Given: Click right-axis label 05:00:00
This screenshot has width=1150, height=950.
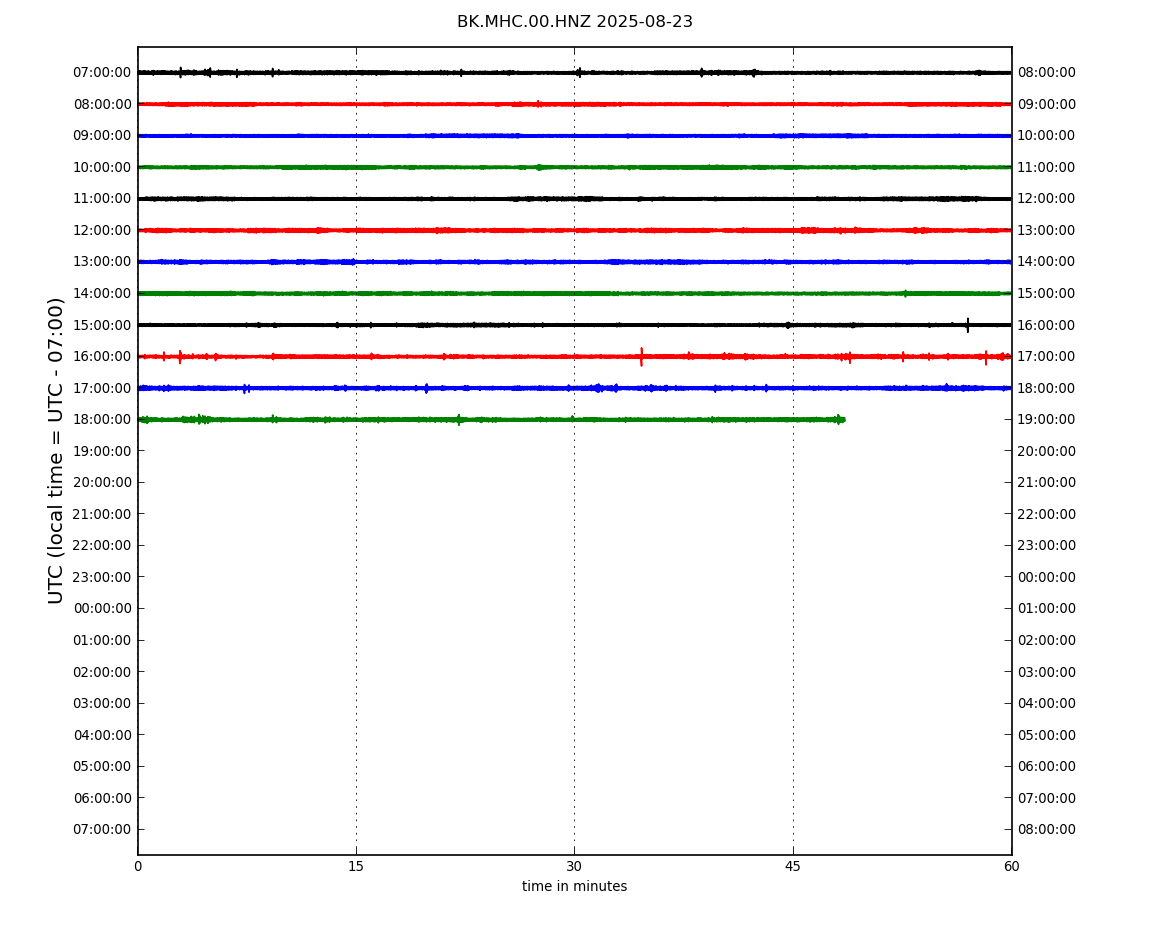Looking at the screenshot, I should (x=1047, y=735).
